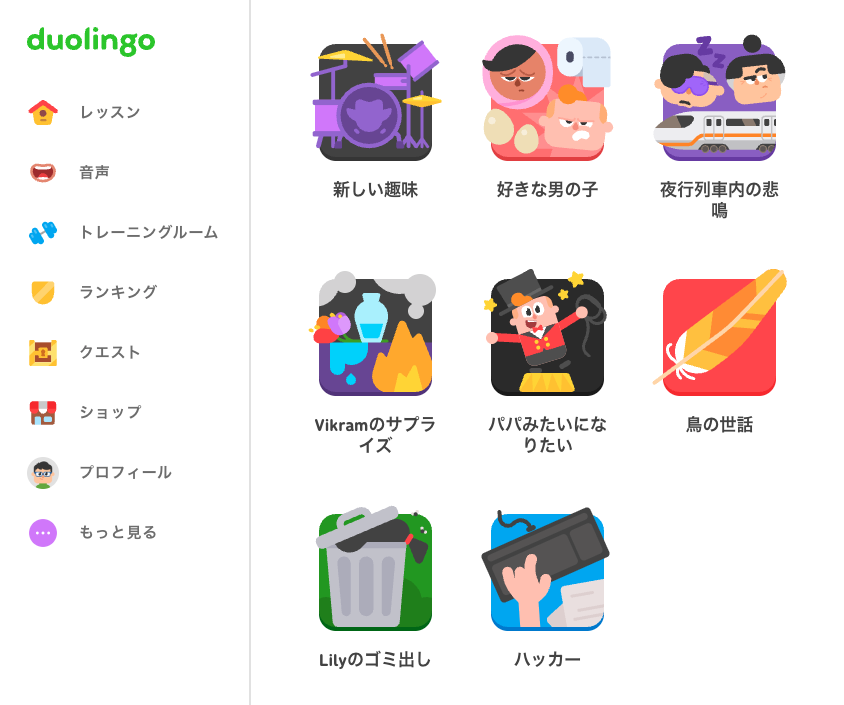This screenshot has width=844, height=705.
Task: Open the 好きな男の子 story thumbnail
Action: click(x=547, y=98)
